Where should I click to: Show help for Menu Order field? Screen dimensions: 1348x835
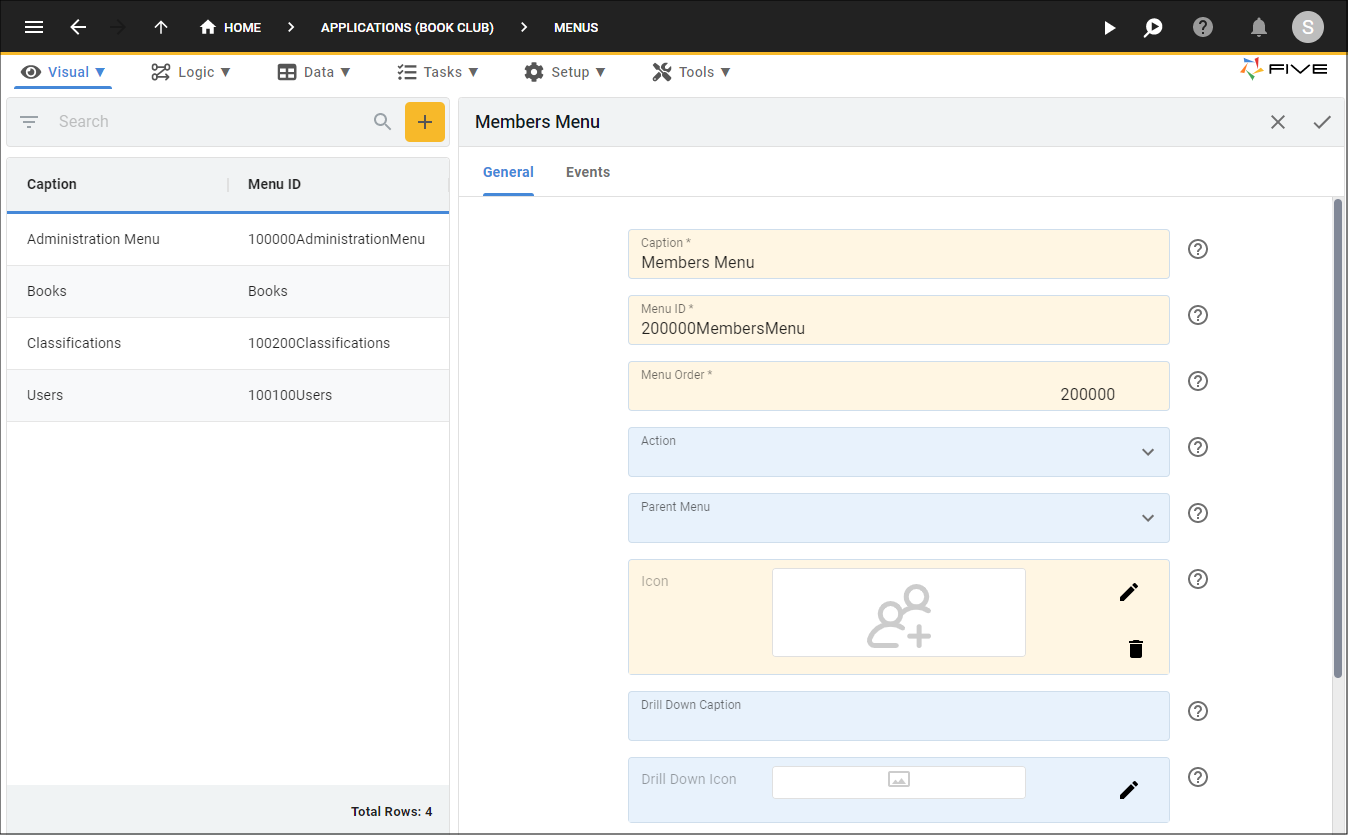pos(1198,381)
